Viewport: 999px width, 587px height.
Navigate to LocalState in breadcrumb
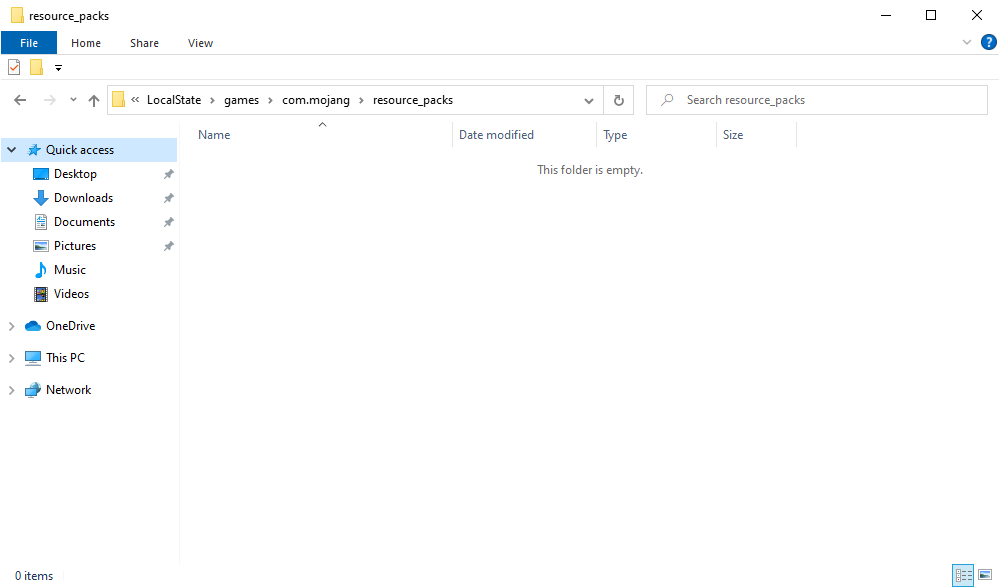click(174, 100)
